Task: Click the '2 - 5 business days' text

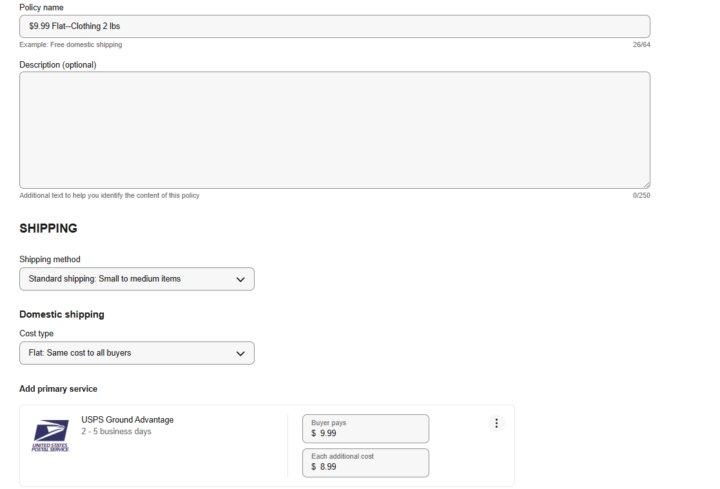Action: [116, 432]
